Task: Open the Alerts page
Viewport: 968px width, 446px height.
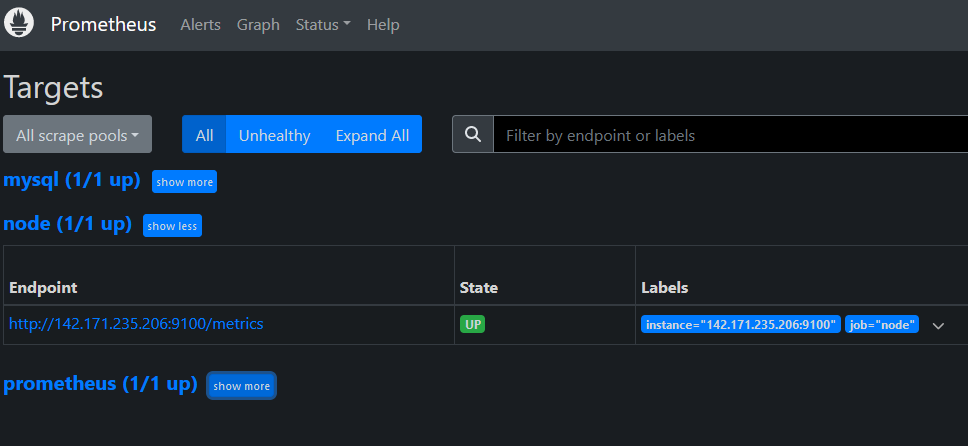Action: pos(200,25)
